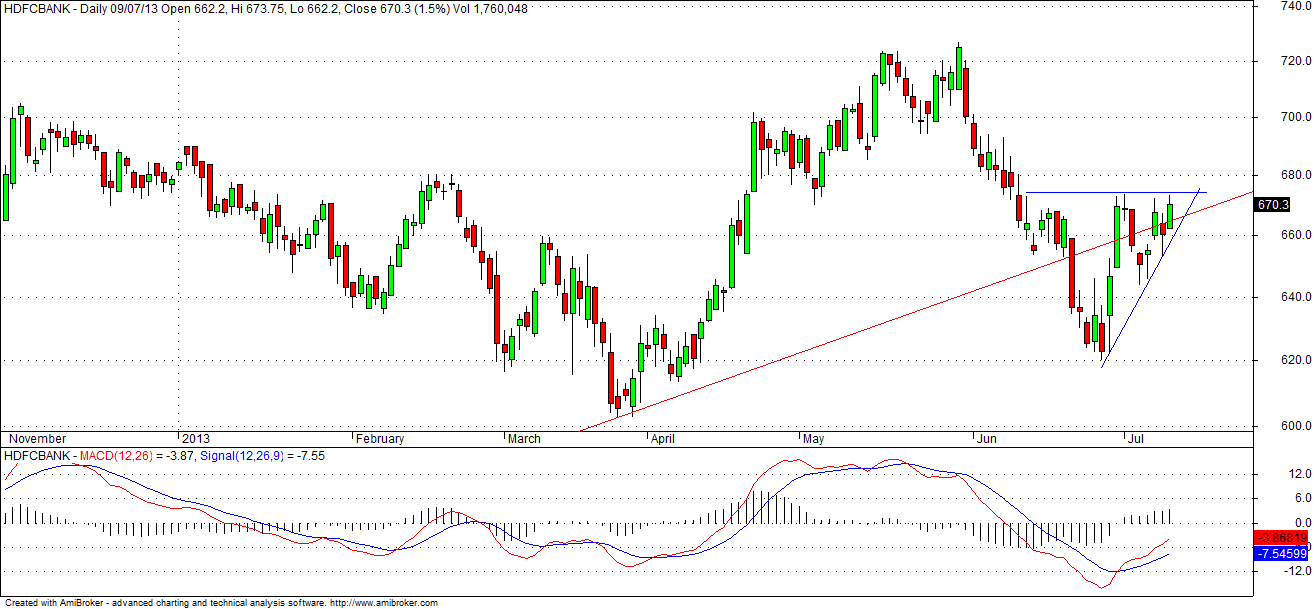Click the 'April' label on the date axis
The width and height of the screenshot is (1314, 609).
point(664,439)
